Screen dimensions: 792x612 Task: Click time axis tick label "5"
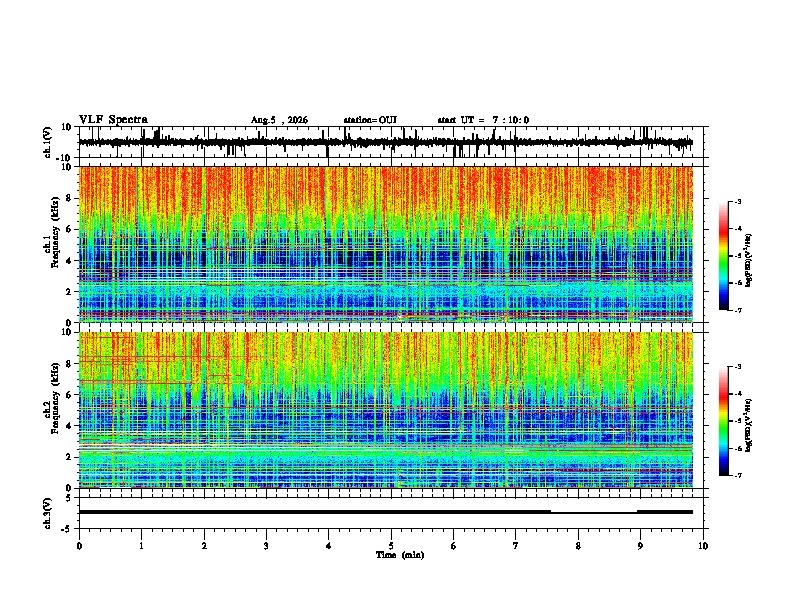tap(391, 546)
